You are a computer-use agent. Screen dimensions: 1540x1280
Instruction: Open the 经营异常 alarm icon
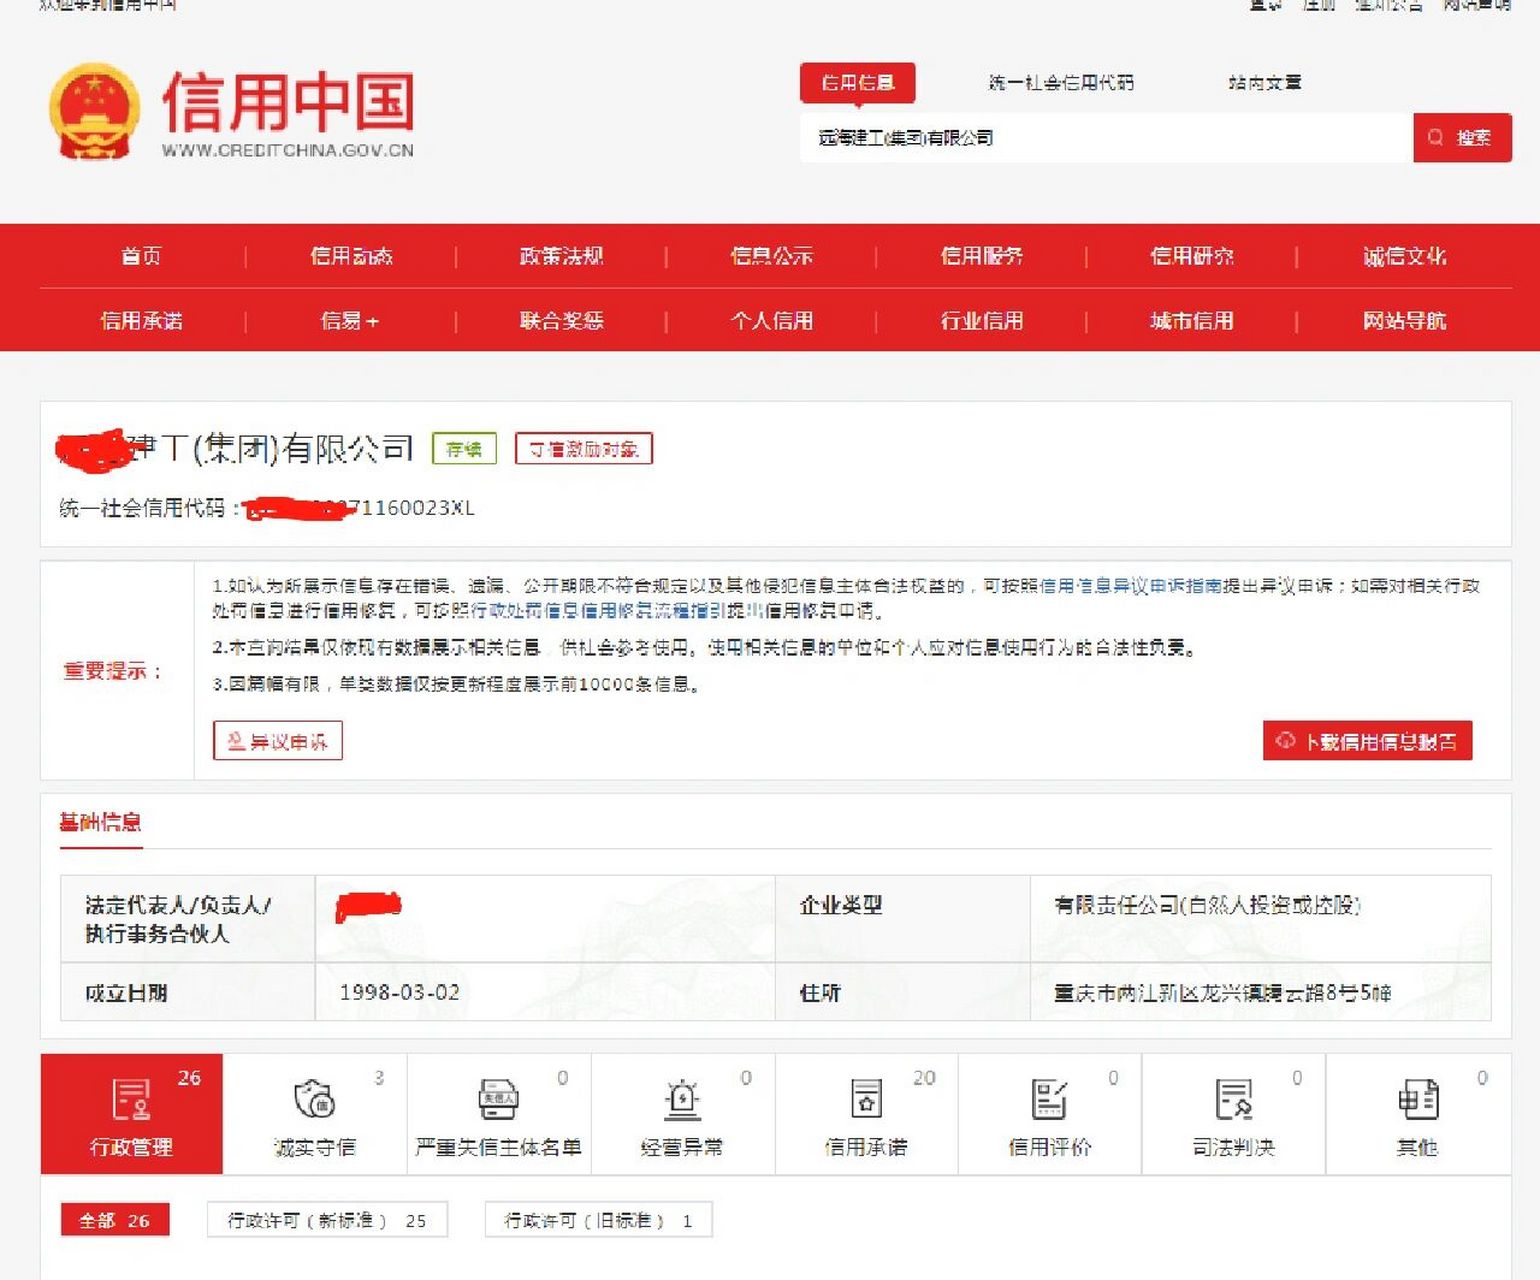click(x=682, y=1099)
